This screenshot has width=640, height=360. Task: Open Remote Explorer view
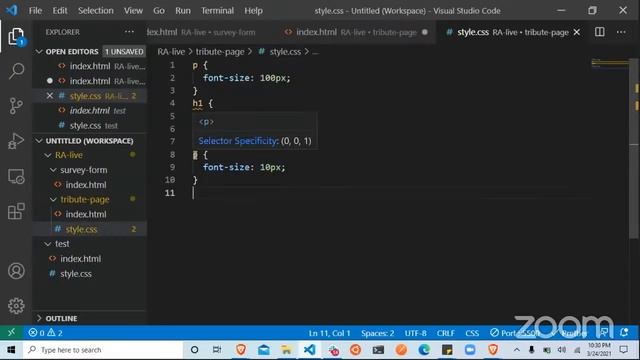pos(16,176)
